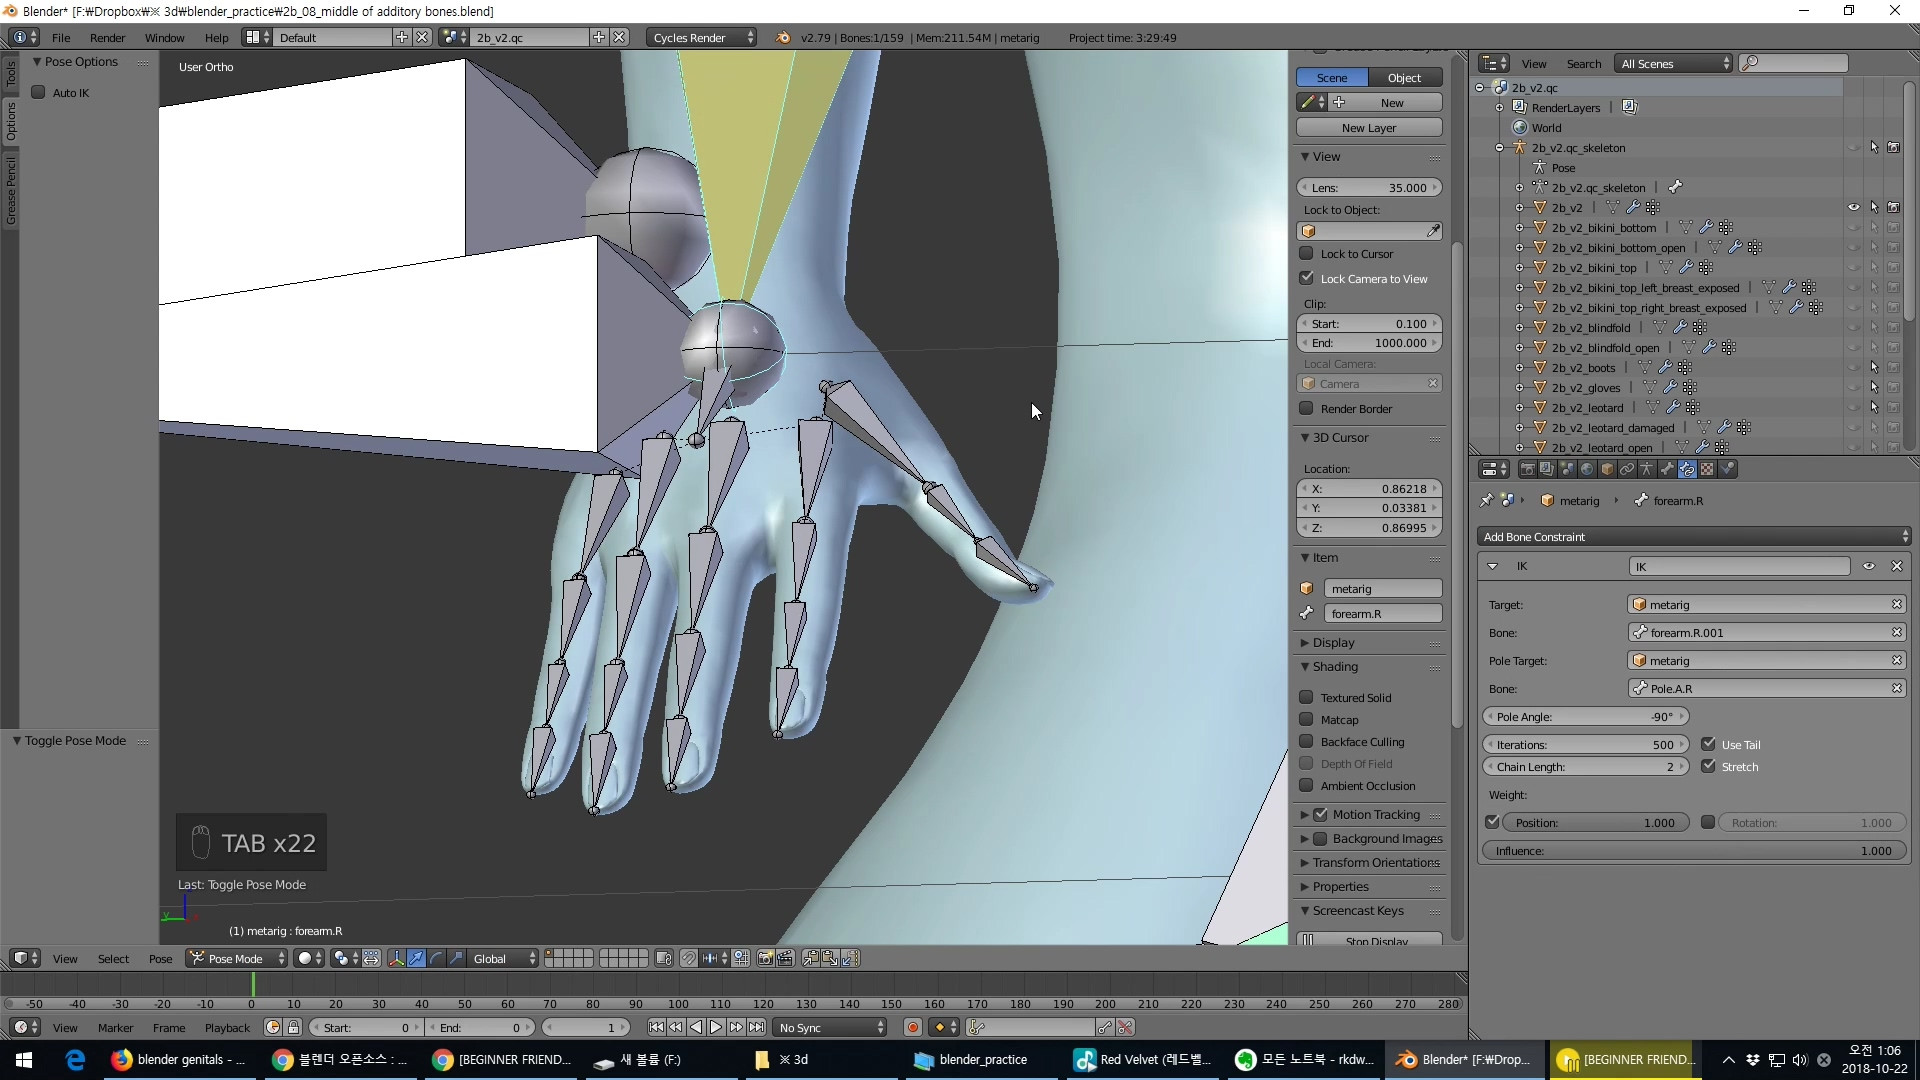Toggle the snap magnet icon in 3D header
The width and height of the screenshot is (1920, 1080).
(x=688, y=958)
